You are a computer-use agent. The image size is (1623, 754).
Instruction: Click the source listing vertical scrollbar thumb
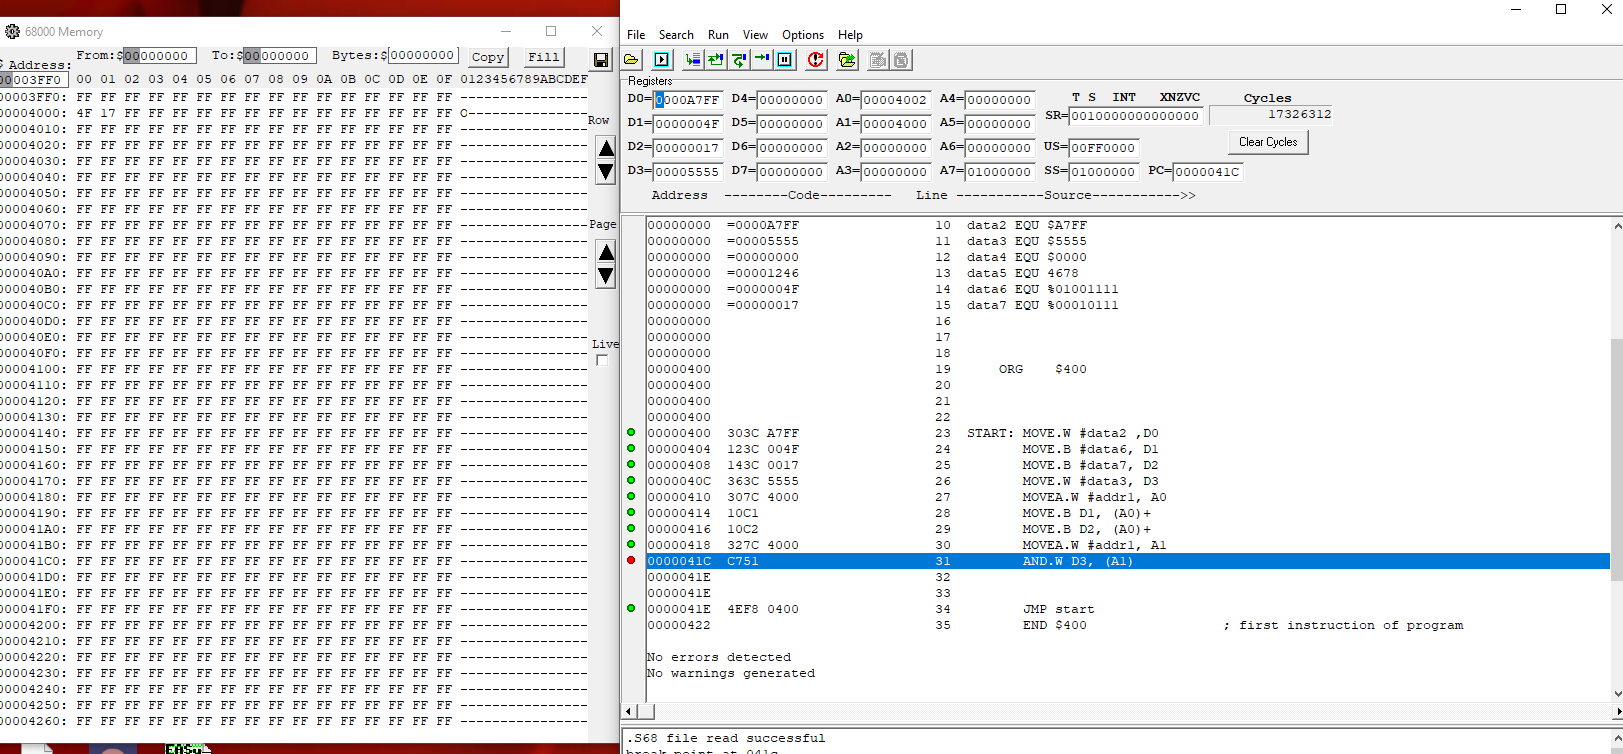pos(1617,460)
